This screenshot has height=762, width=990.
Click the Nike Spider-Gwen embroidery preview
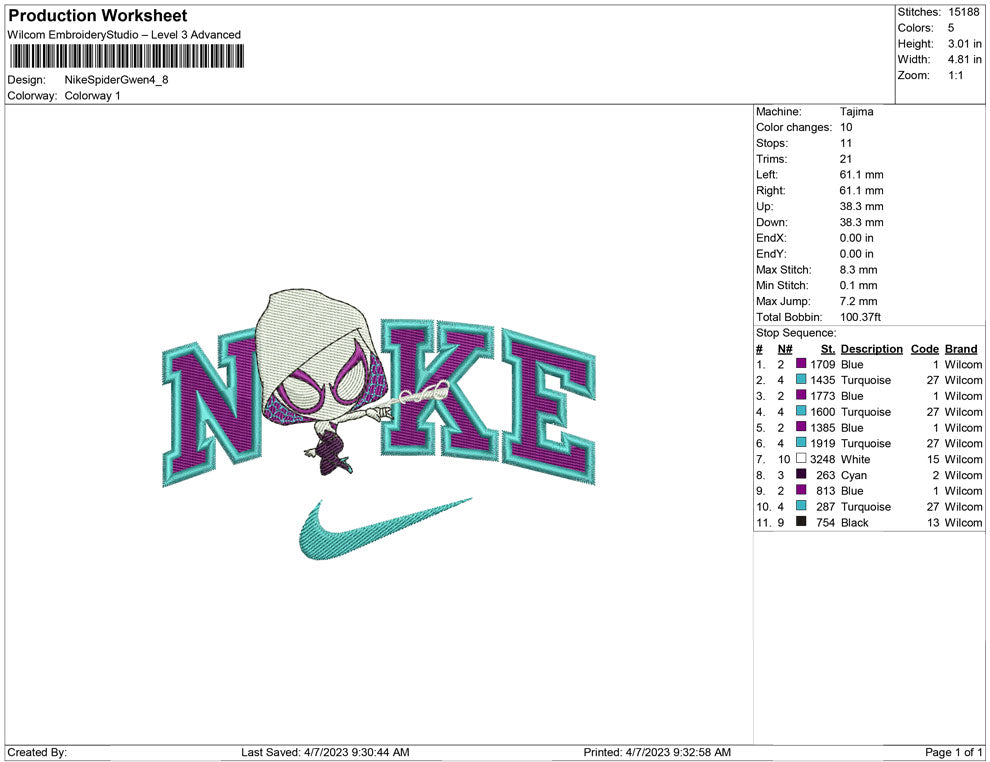(379, 424)
